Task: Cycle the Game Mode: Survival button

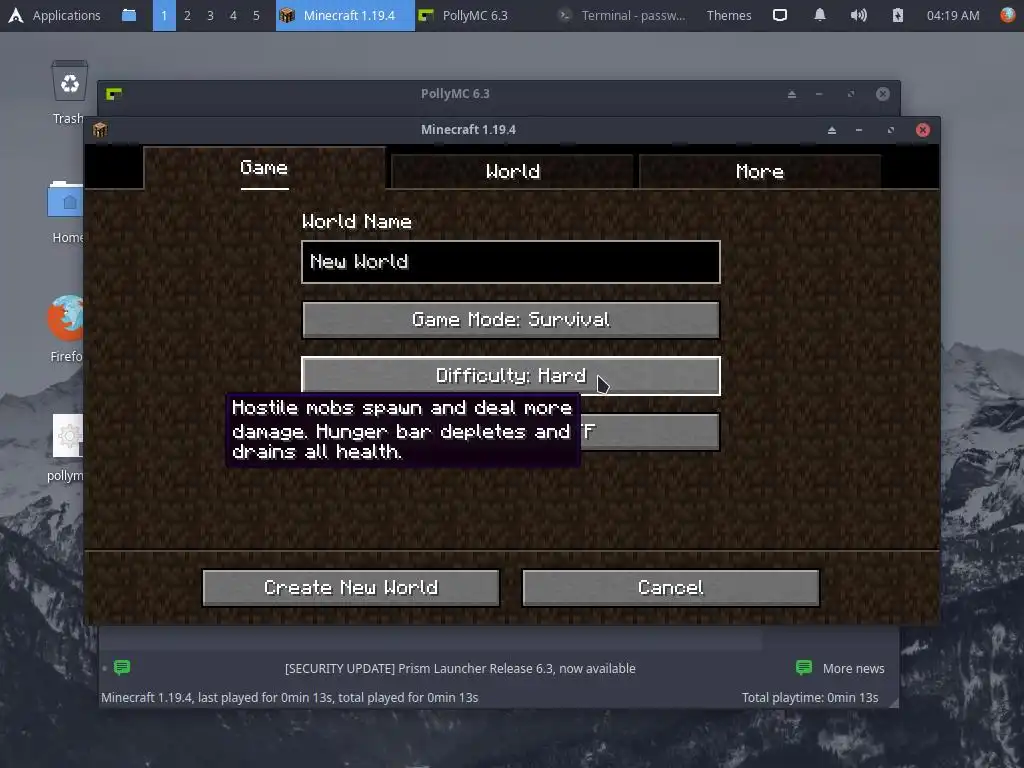Action: pos(511,319)
